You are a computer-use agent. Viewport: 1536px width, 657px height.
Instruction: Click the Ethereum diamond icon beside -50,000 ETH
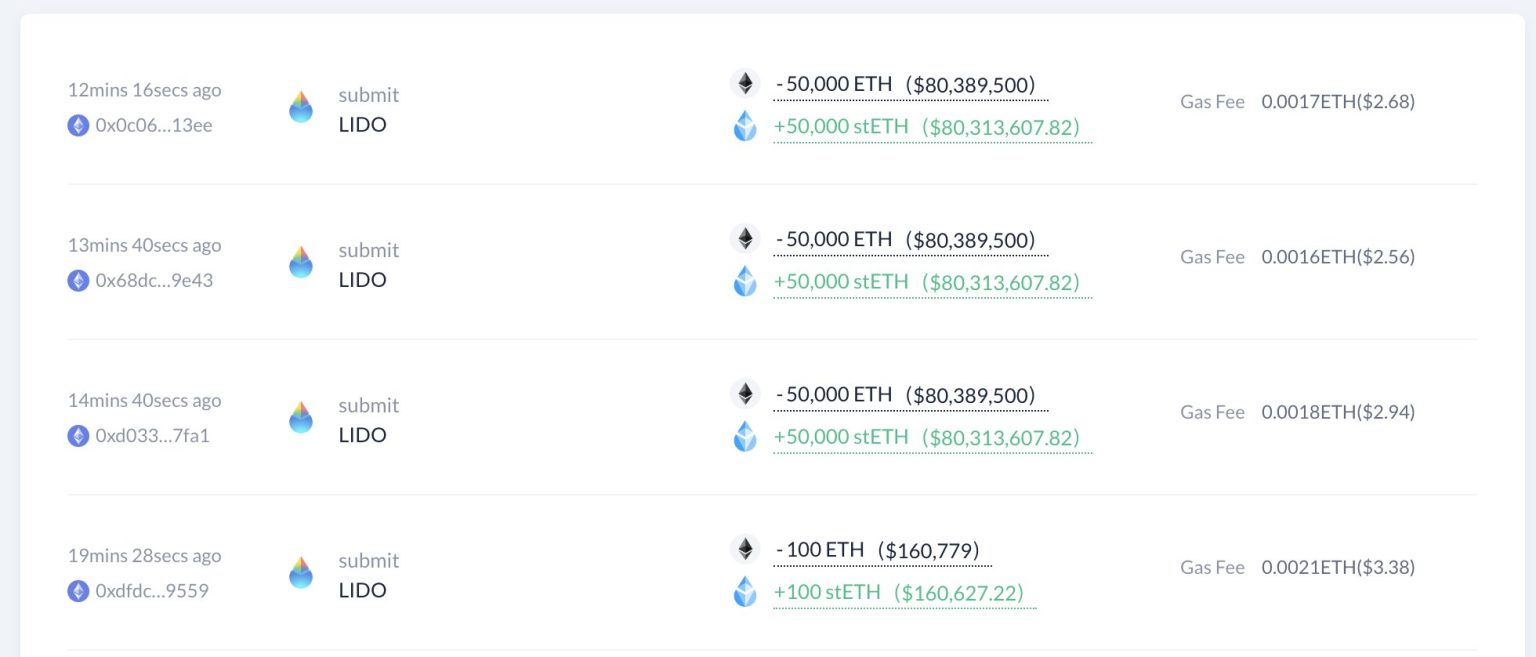(744, 83)
